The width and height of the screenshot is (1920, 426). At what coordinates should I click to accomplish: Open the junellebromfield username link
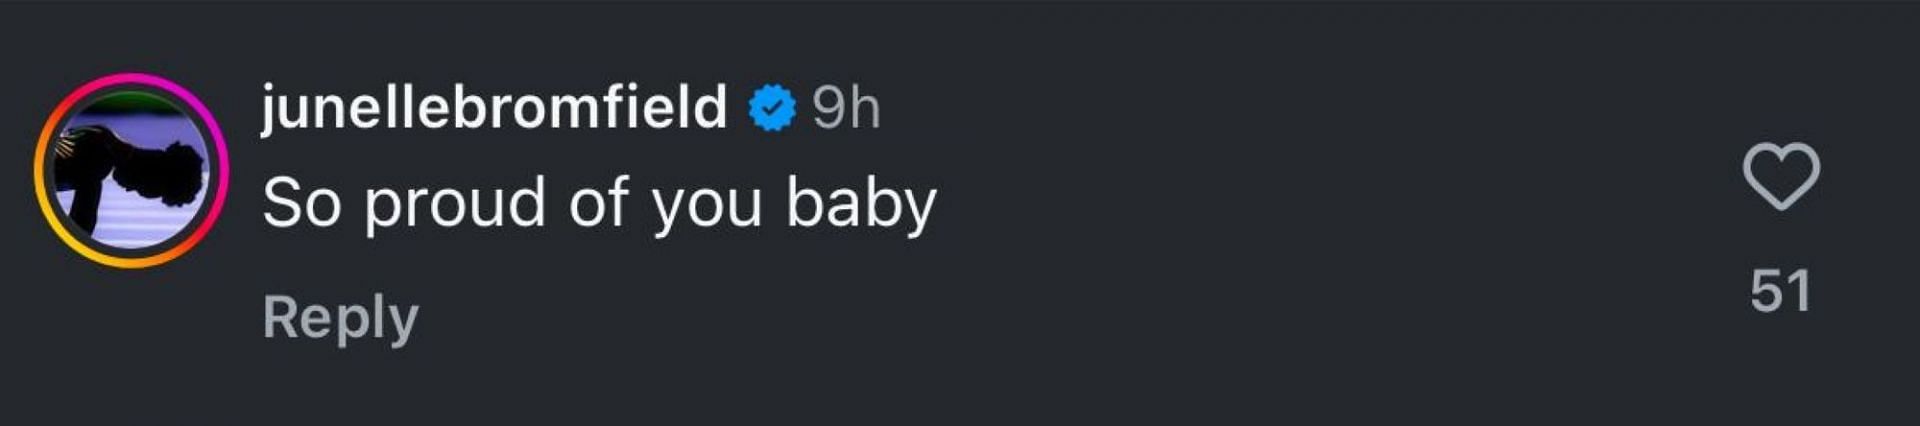point(494,107)
